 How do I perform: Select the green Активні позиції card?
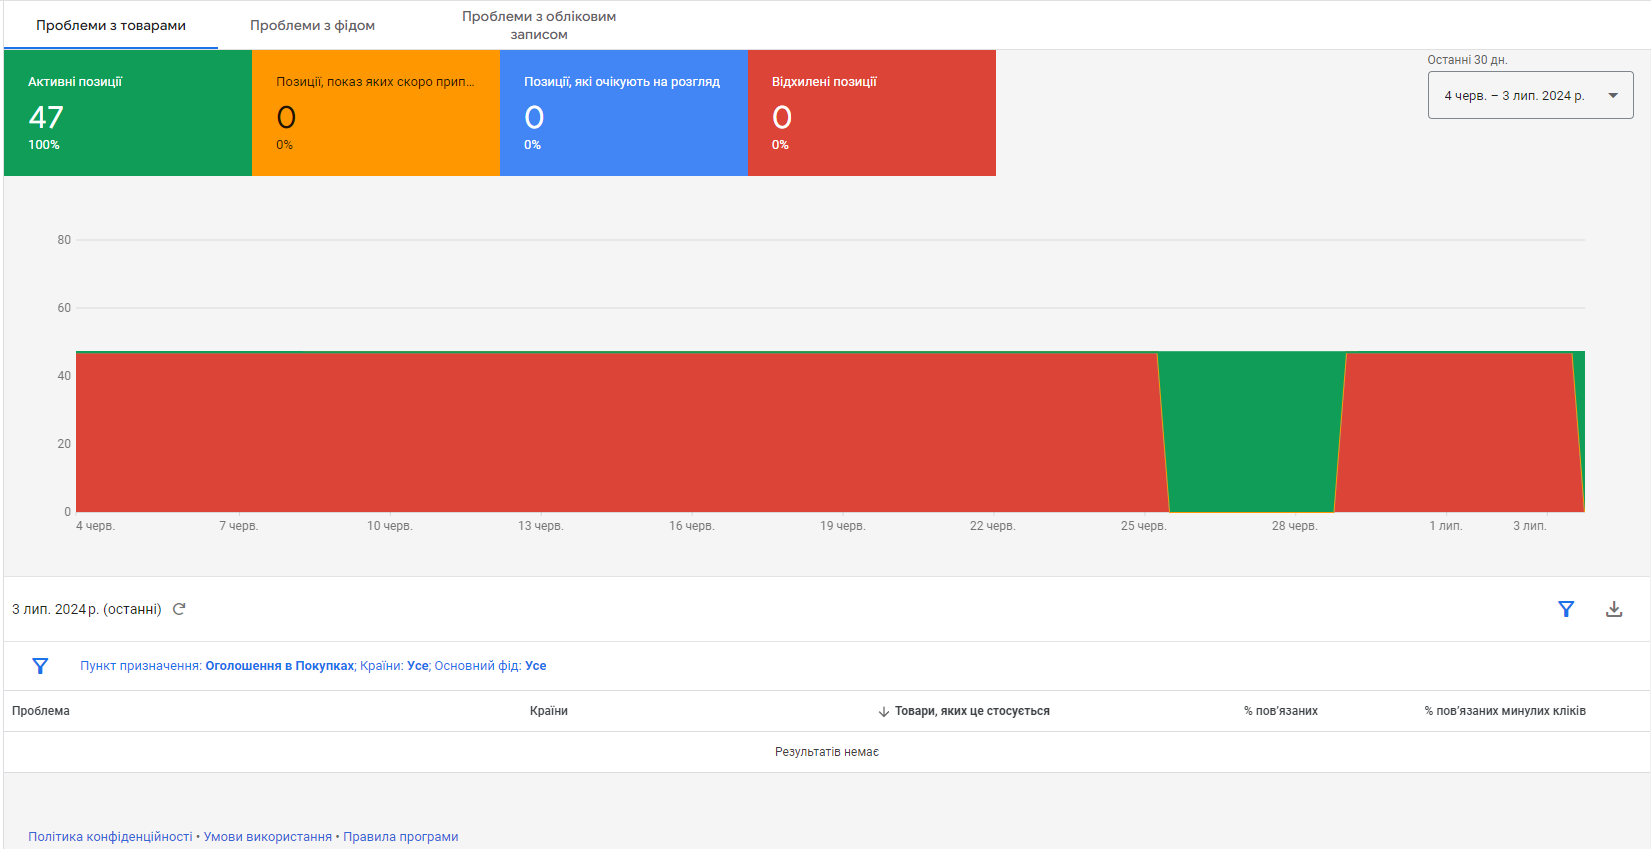pyautogui.click(x=128, y=113)
